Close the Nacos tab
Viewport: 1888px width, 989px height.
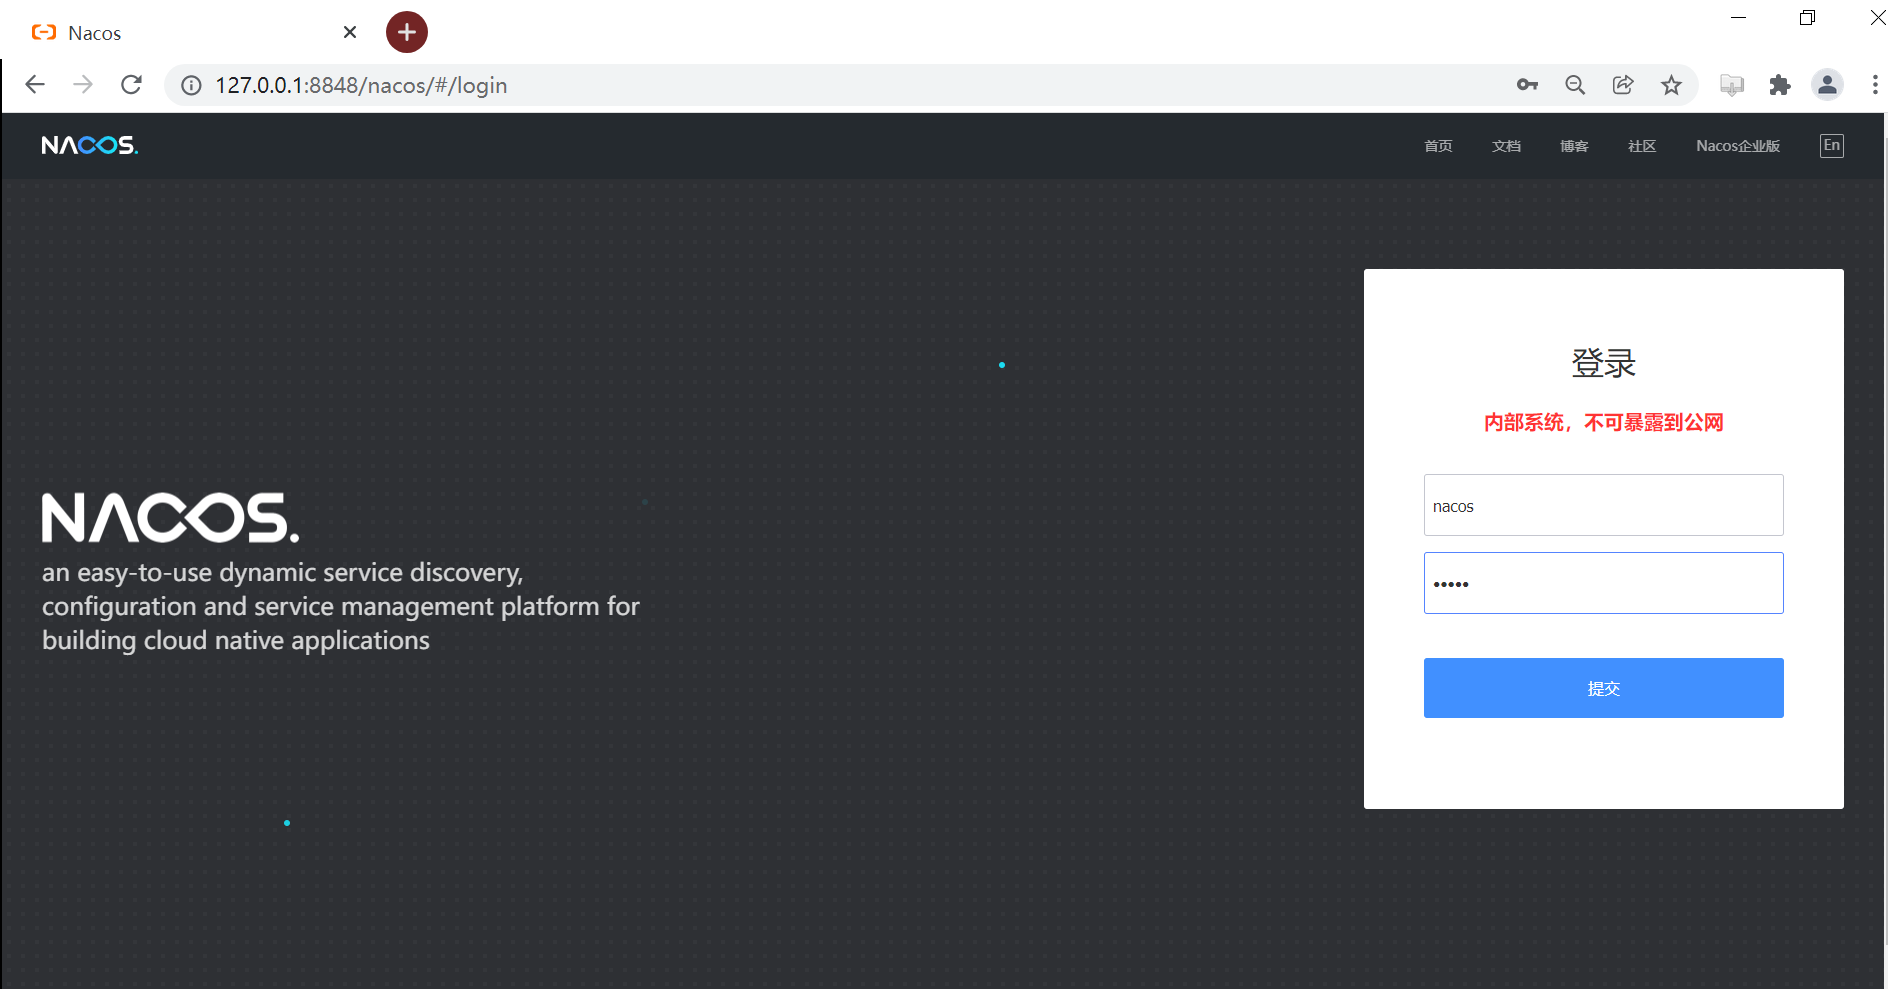click(350, 32)
